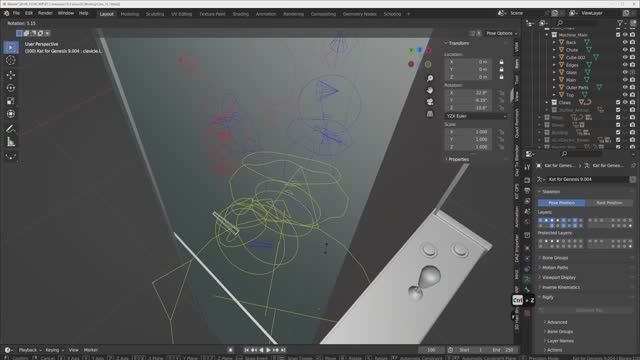Click the Rest Position button
The width and height of the screenshot is (640, 360).
[x=609, y=203]
